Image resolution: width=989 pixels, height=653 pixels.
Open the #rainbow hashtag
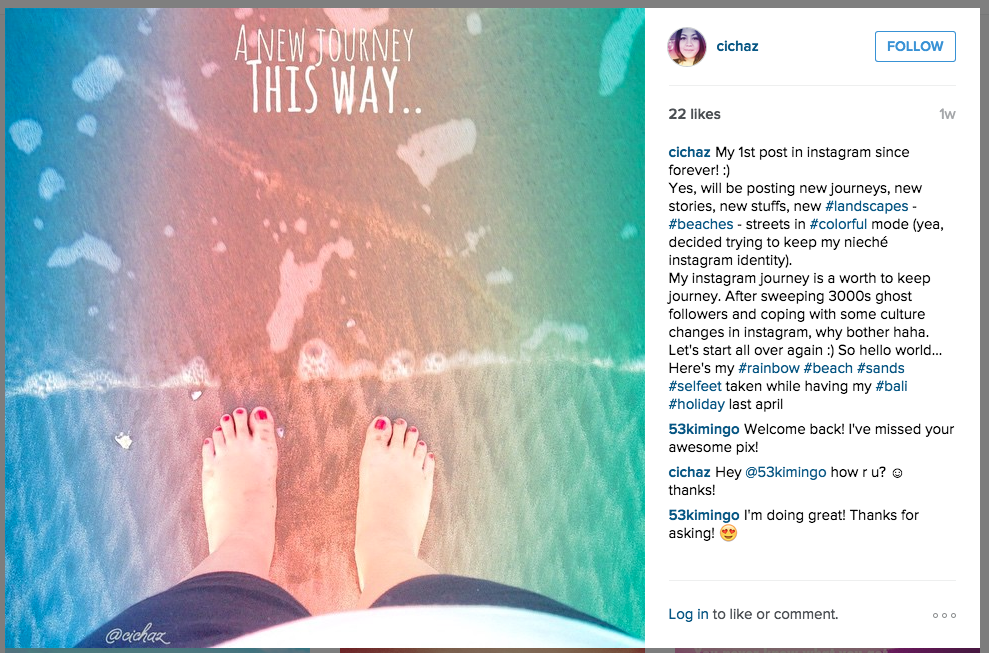(x=768, y=368)
